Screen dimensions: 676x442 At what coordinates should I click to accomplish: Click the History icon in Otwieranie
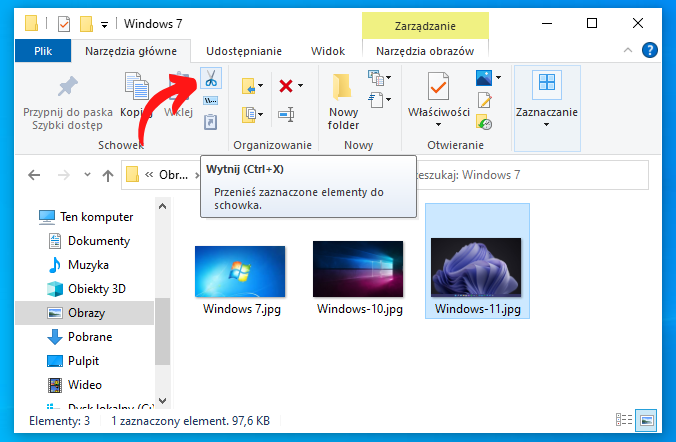point(484,122)
